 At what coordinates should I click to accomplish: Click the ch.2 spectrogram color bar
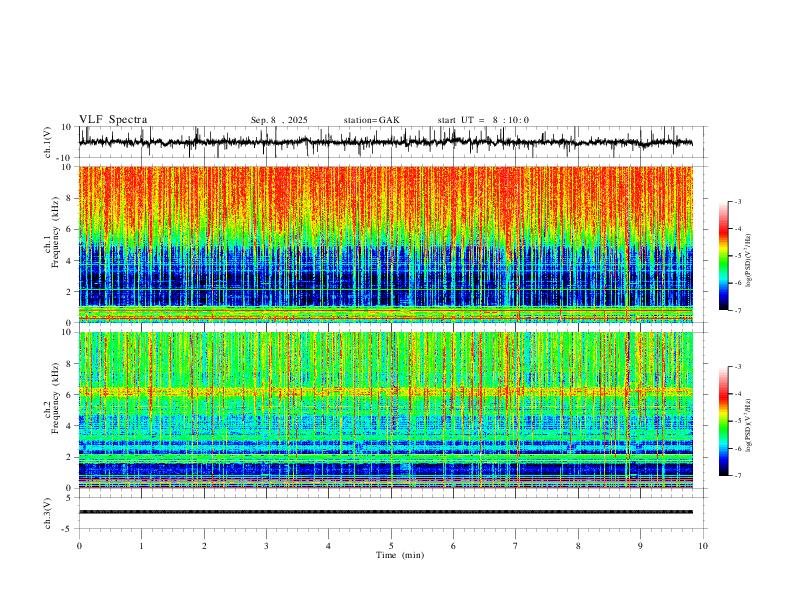pos(723,421)
